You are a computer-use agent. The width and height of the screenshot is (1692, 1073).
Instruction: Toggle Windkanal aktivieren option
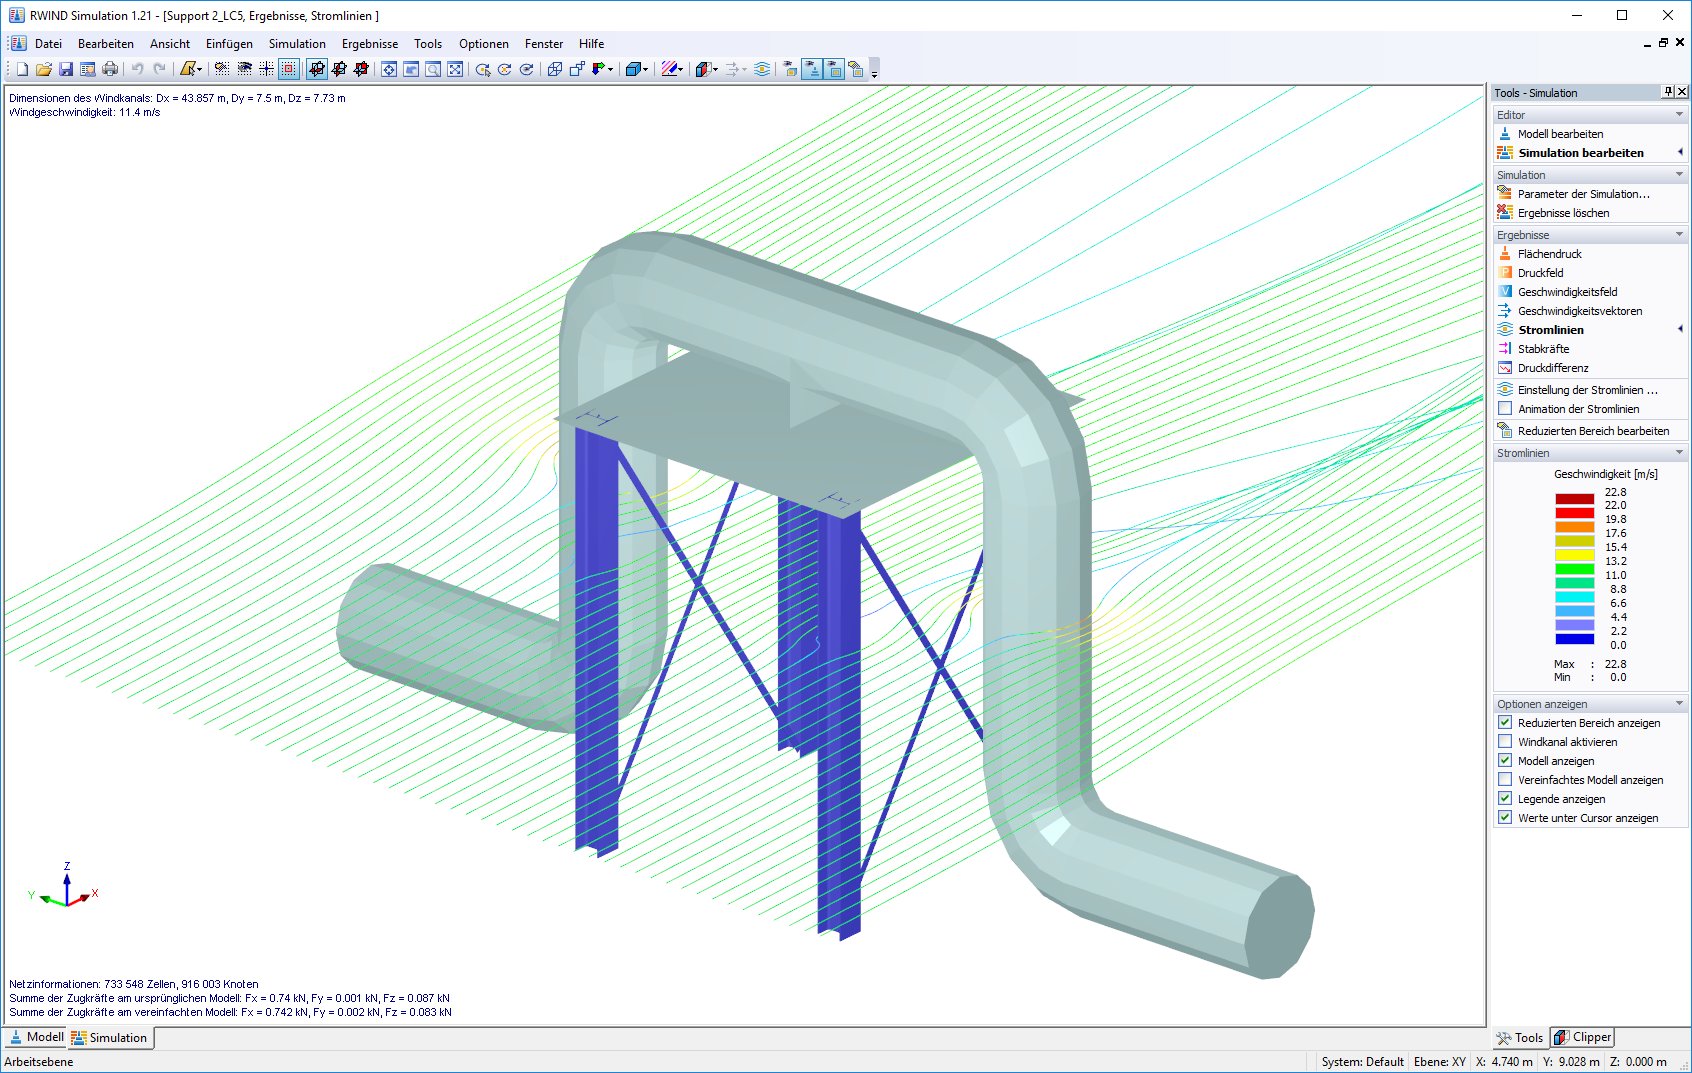1505,741
